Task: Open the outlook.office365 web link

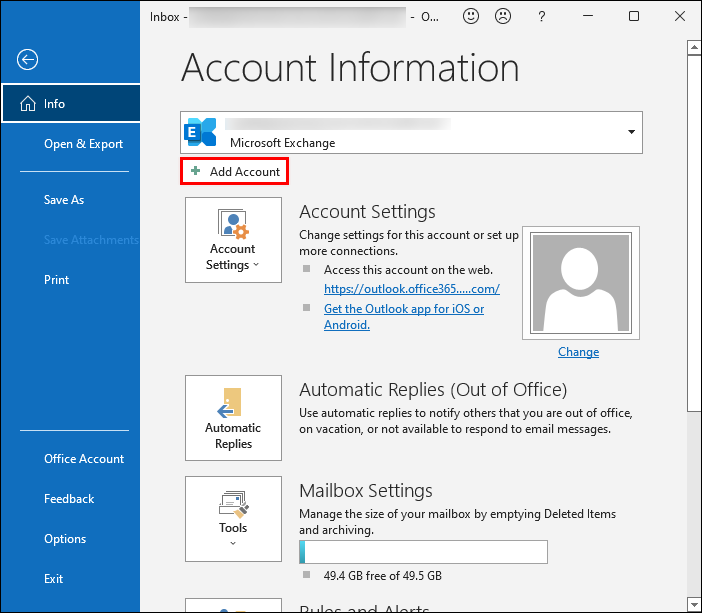Action: pyautogui.click(x=411, y=289)
